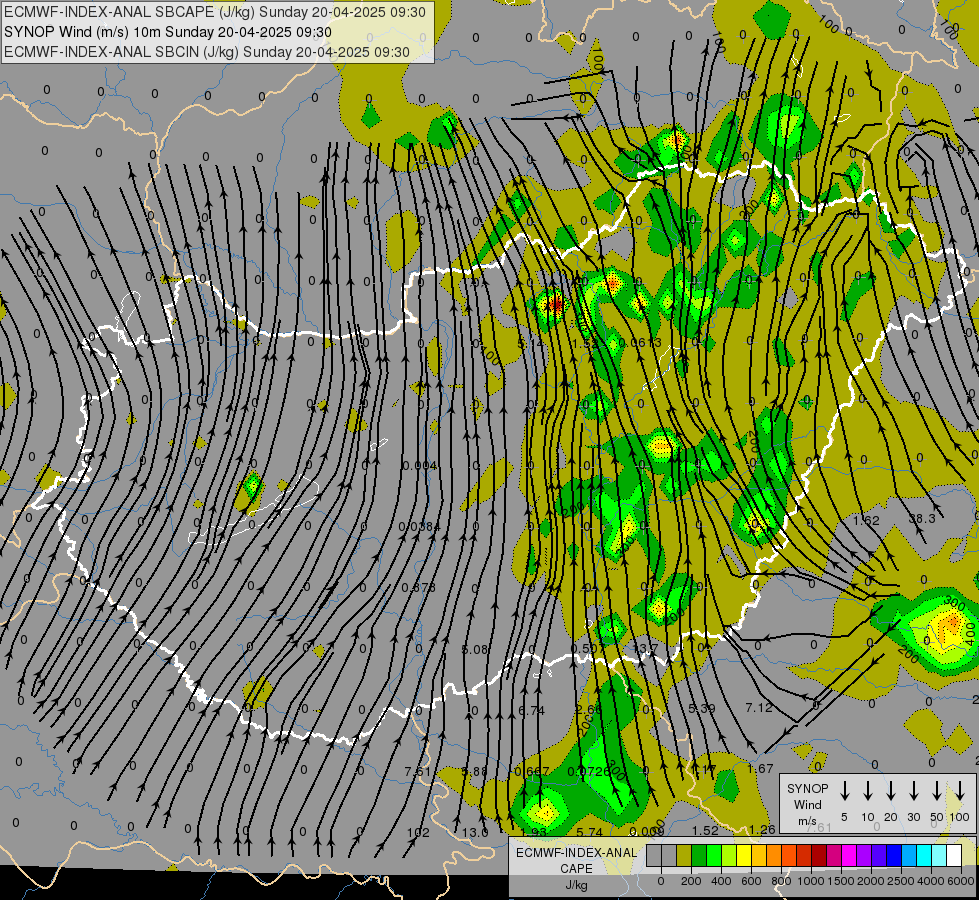This screenshot has height=900, width=979.
Task: Click the '0.676' value on the map
Action: point(418,588)
